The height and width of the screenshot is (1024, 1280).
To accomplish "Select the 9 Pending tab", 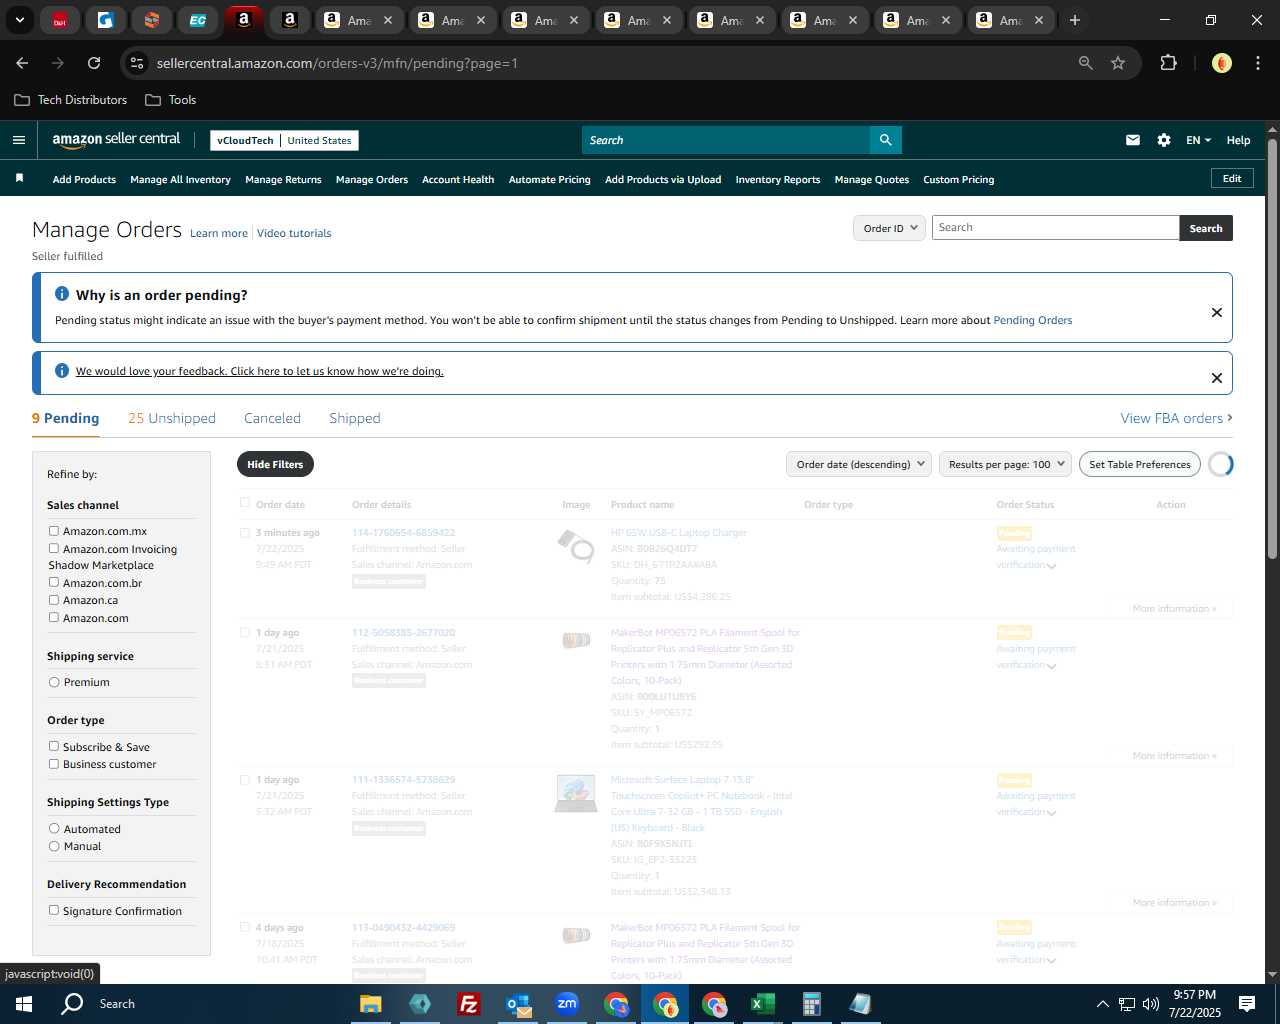I will pyautogui.click(x=65, y=418).
